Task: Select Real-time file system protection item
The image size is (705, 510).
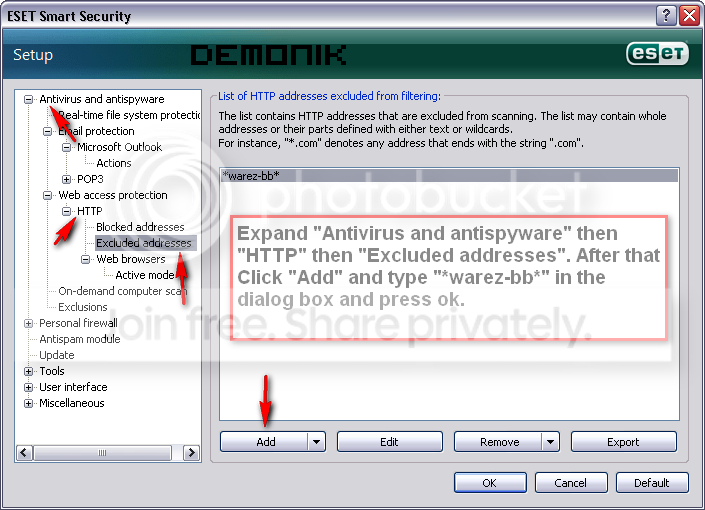Action: click(129, 115)
